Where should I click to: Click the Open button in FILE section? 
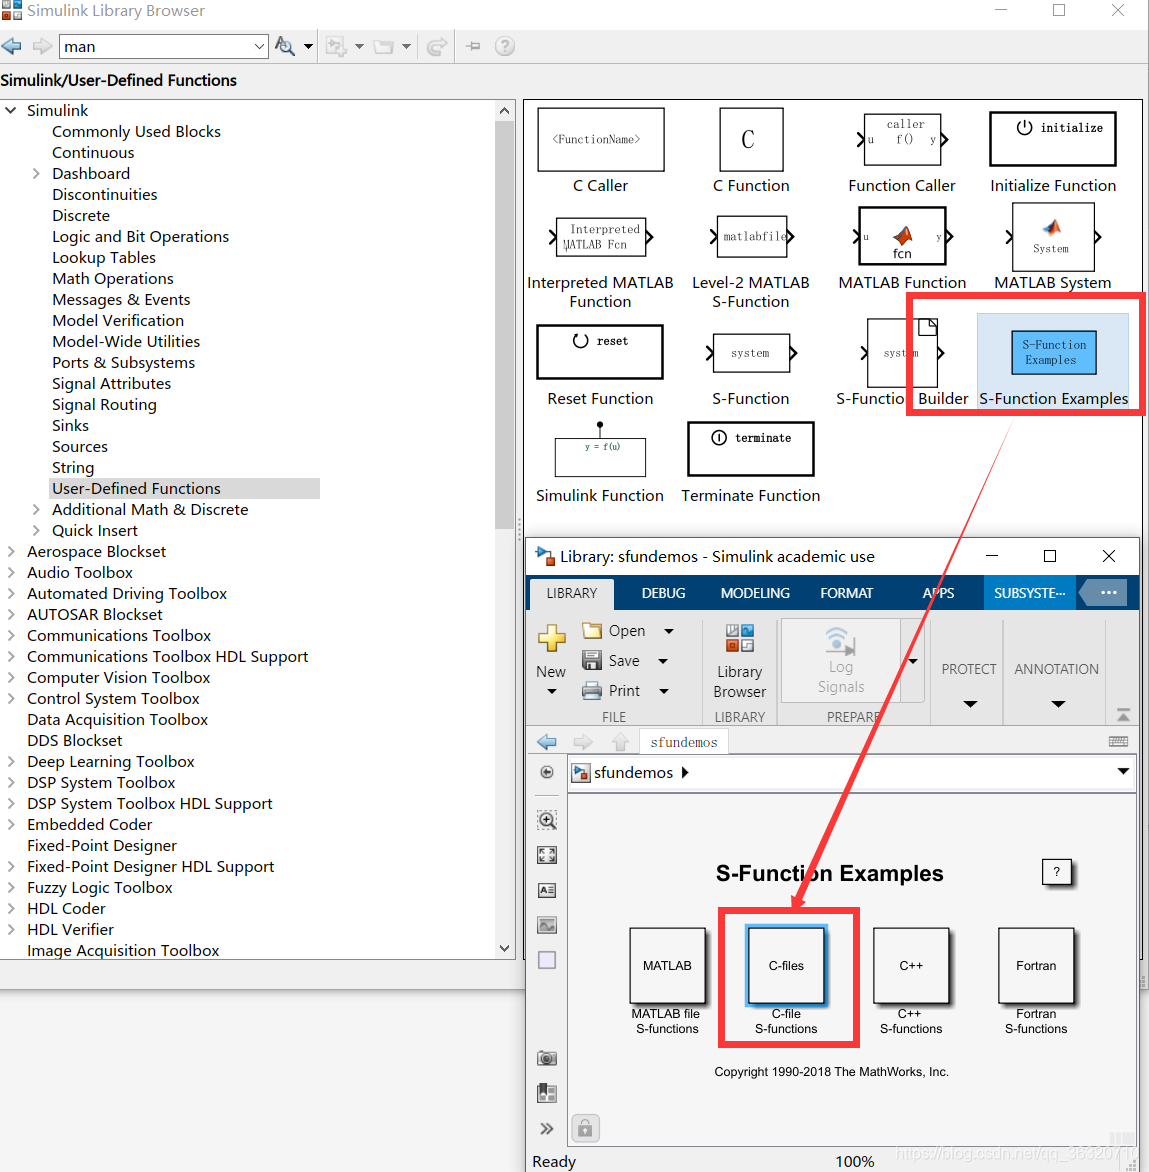coord(615,631)
